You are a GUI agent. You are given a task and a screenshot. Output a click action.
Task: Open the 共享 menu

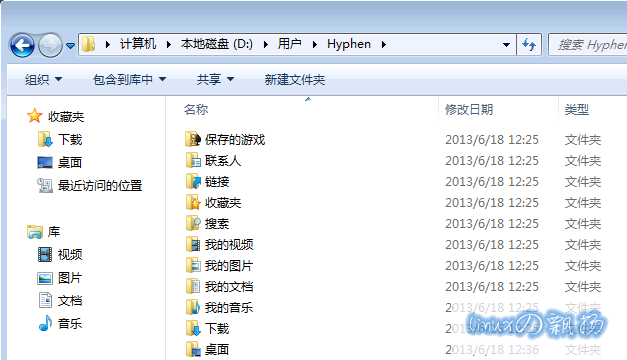click(x=215, y=80)
